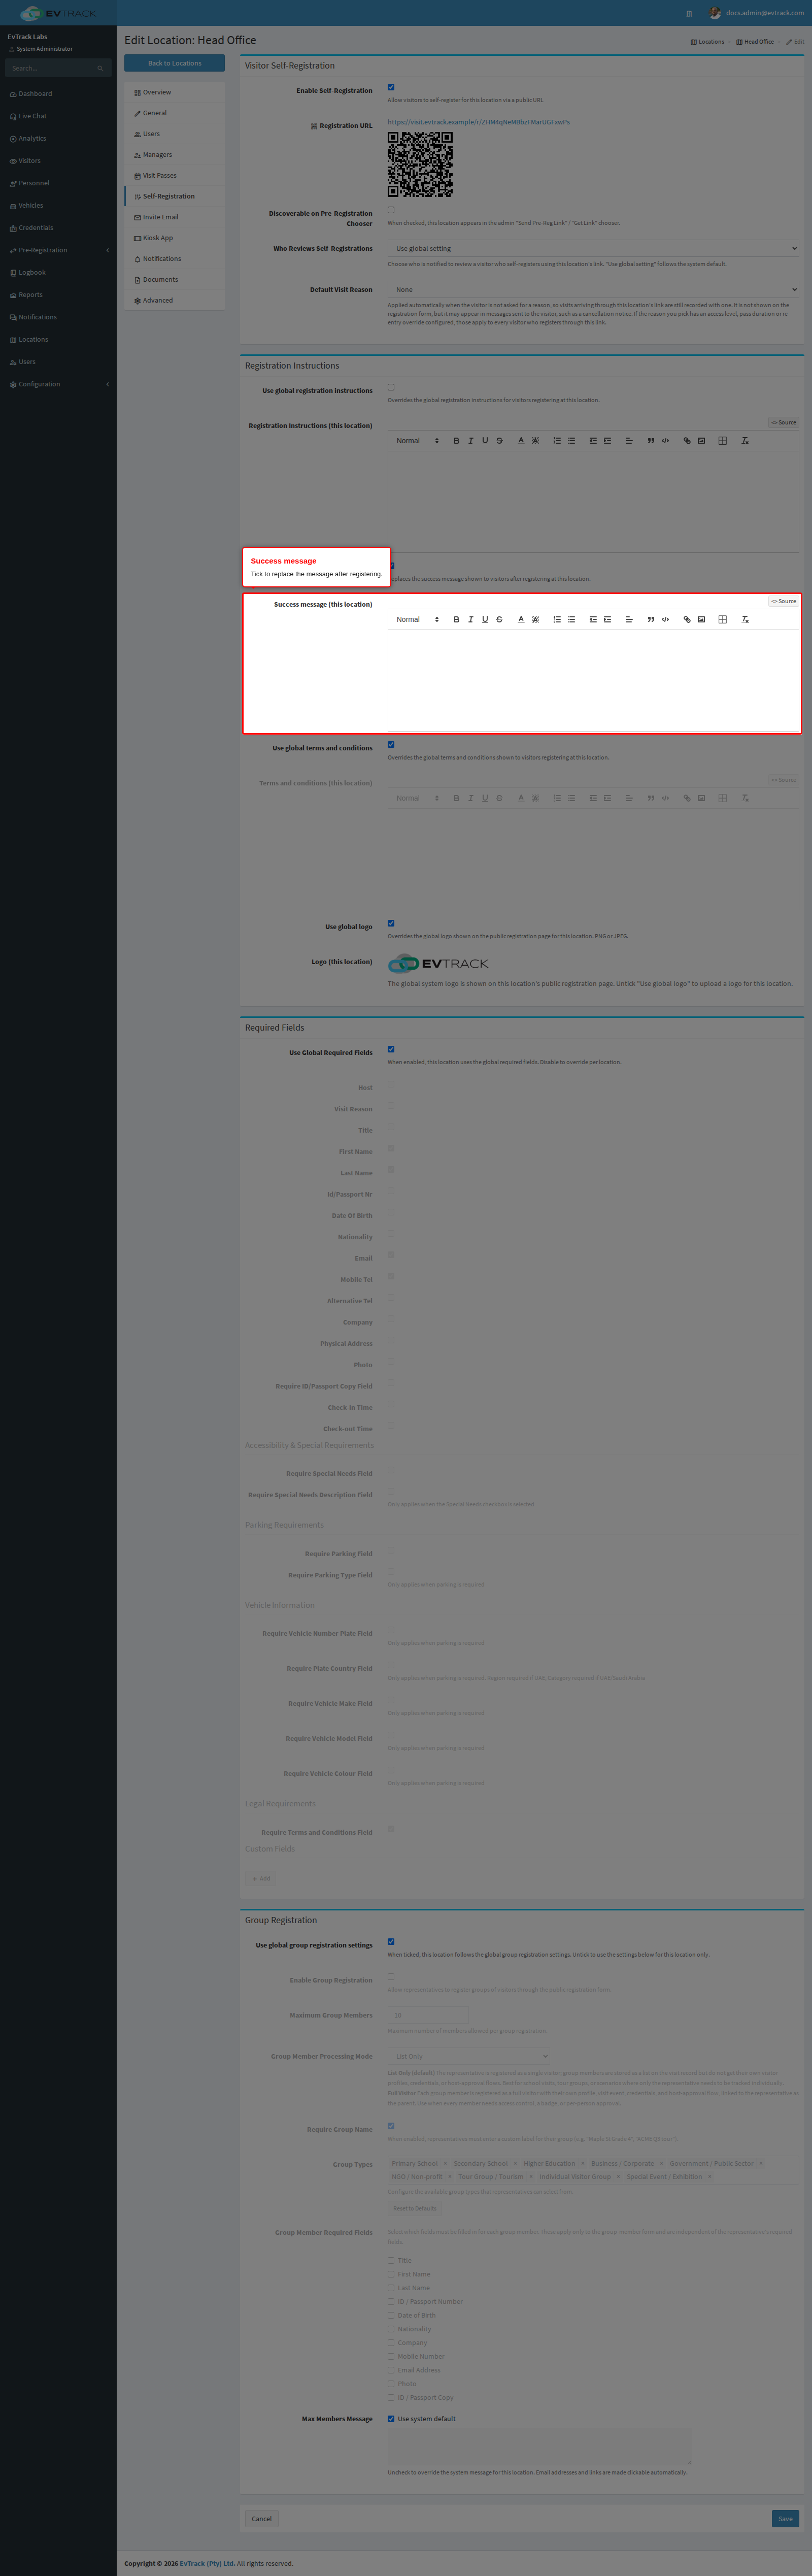812x2576 pixels.
Task: Untick Use global logo checkbox
Action: click(x=391, y=923)
